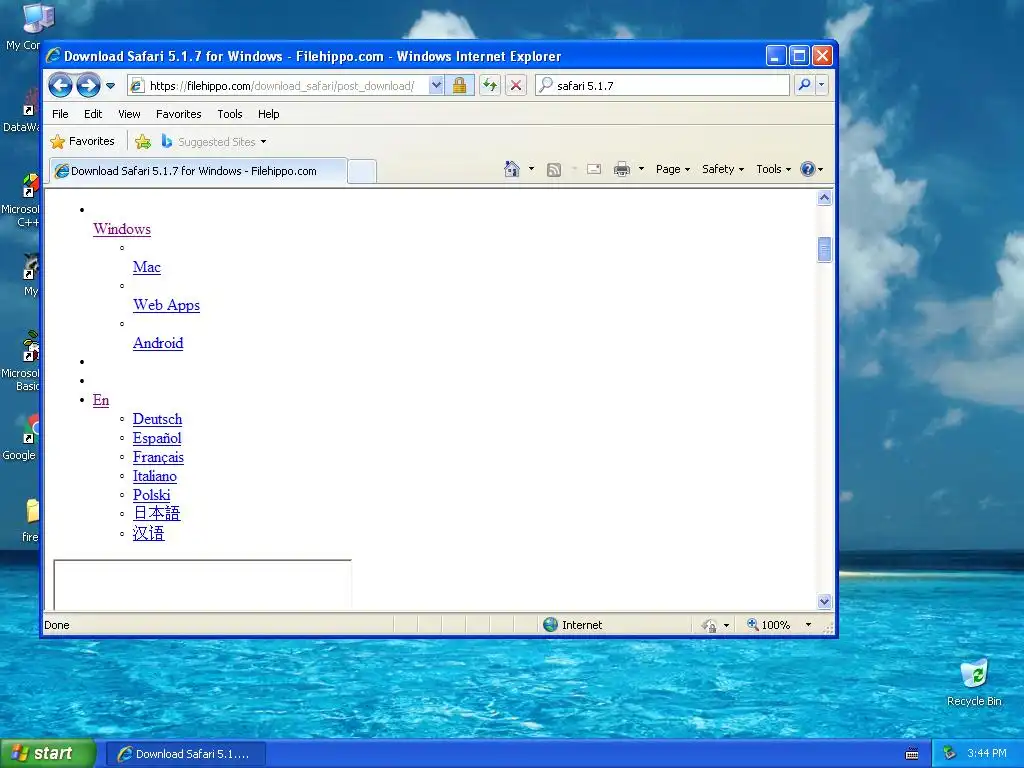Viewport: 1024px width, 768px height.
Task: Follow the Web Apps link
Action: pos(167,305)
